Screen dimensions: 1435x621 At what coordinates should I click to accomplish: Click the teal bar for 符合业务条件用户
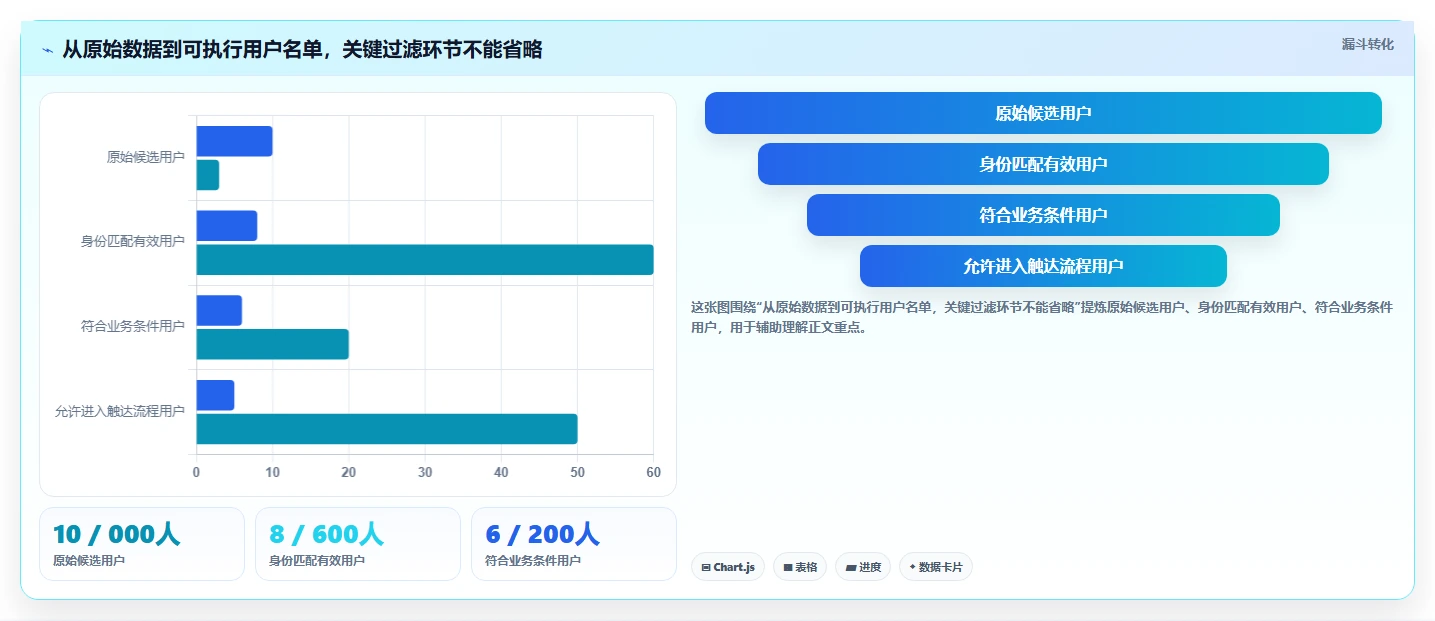point(272,344)
